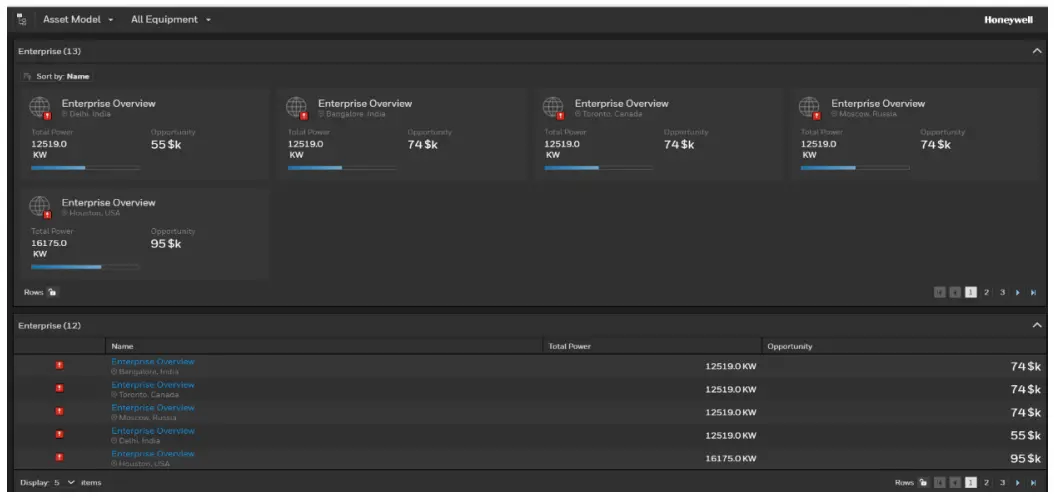Click first page arrow in table pager
The width and height of the screenshot is (1054, 498).
click(939, 483)
